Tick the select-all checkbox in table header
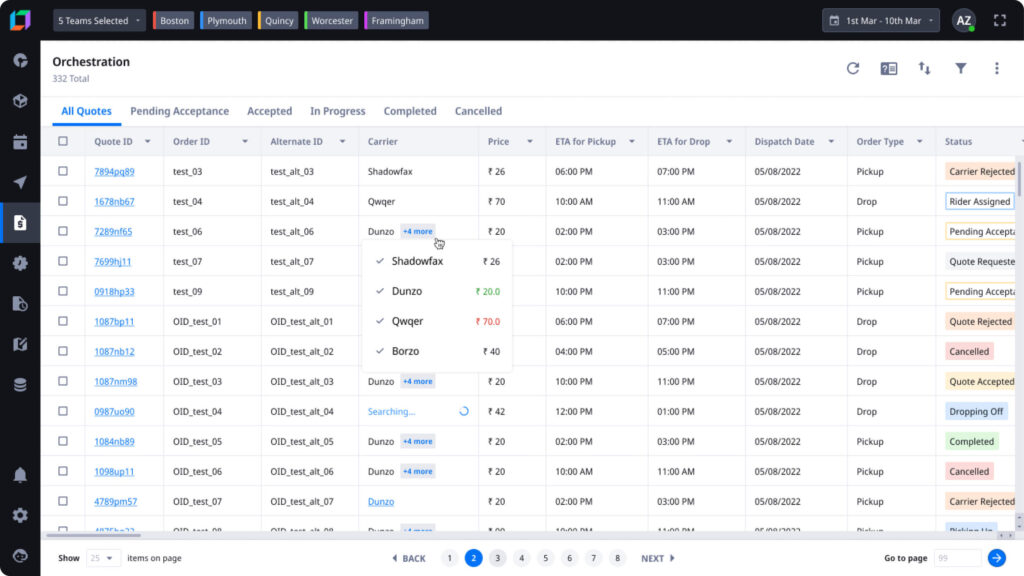This screenshot has width=1024, height=576. 63,141
